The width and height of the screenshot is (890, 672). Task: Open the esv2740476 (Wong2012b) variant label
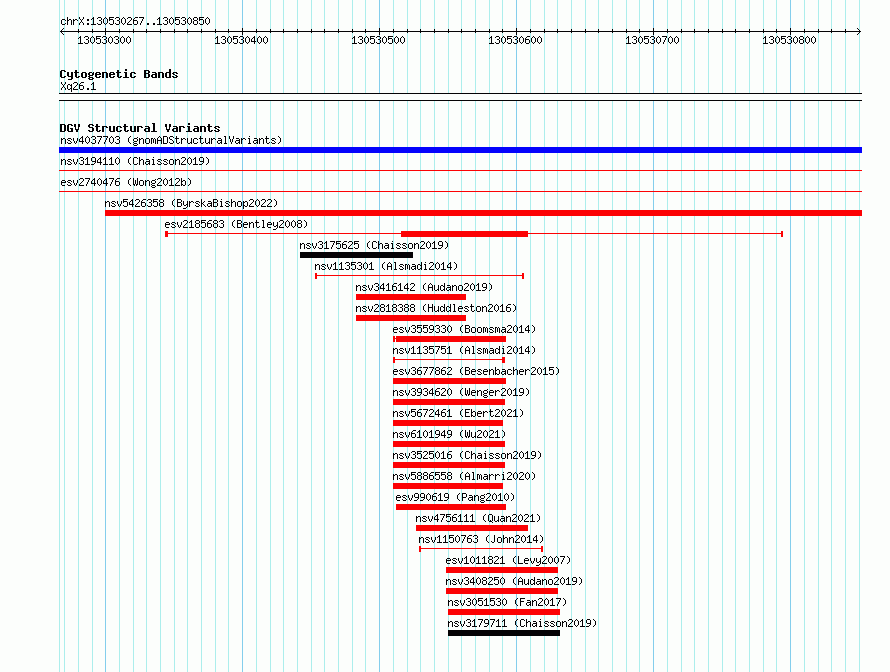click(126, 182)
